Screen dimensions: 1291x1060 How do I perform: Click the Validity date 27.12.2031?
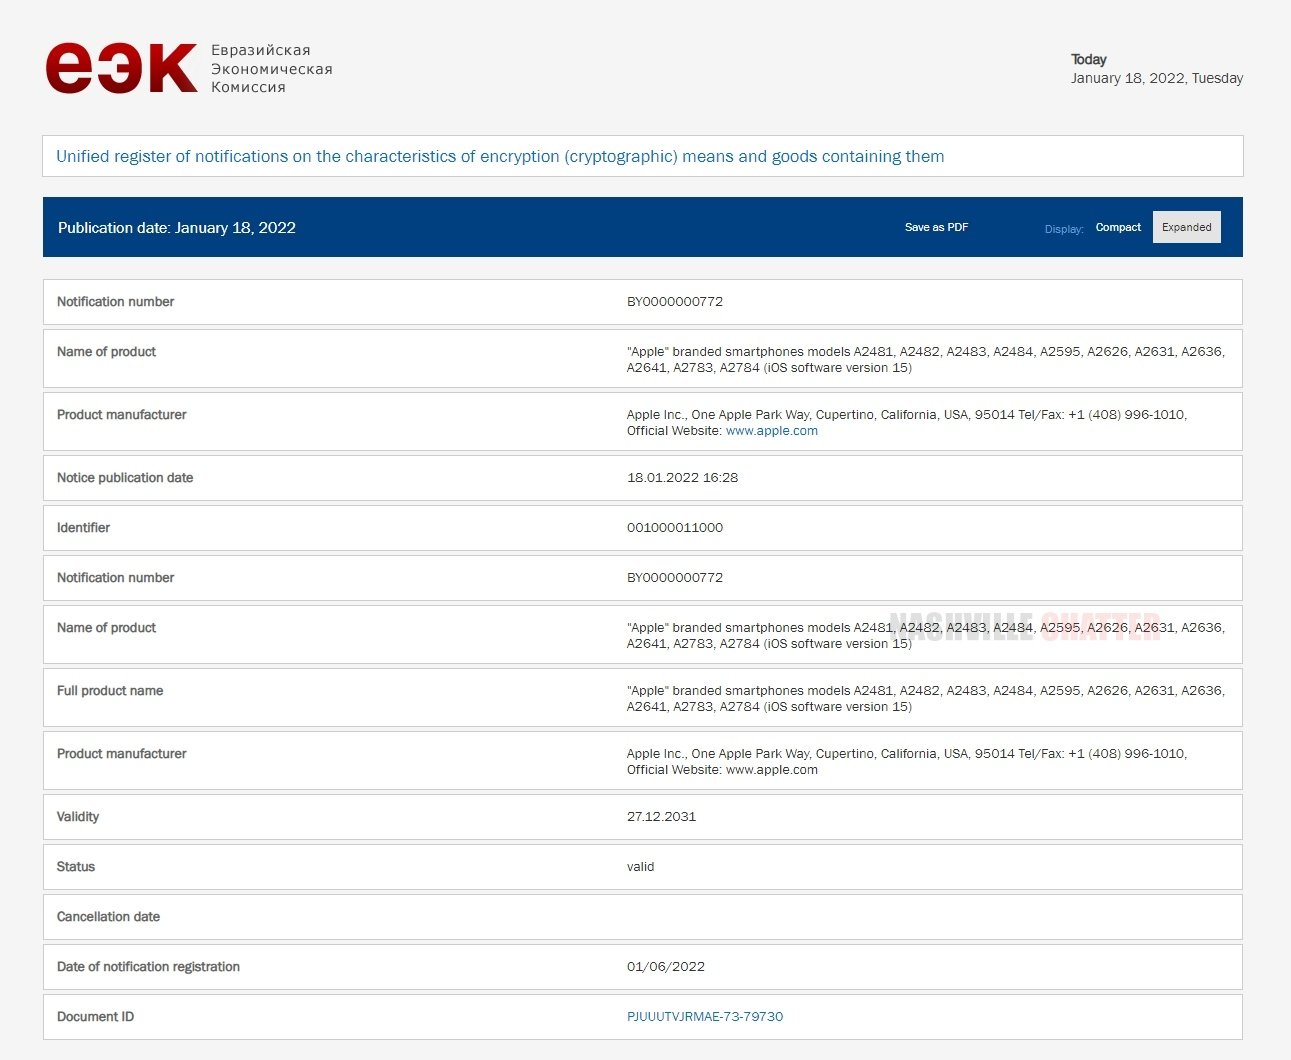click(661, 816)
